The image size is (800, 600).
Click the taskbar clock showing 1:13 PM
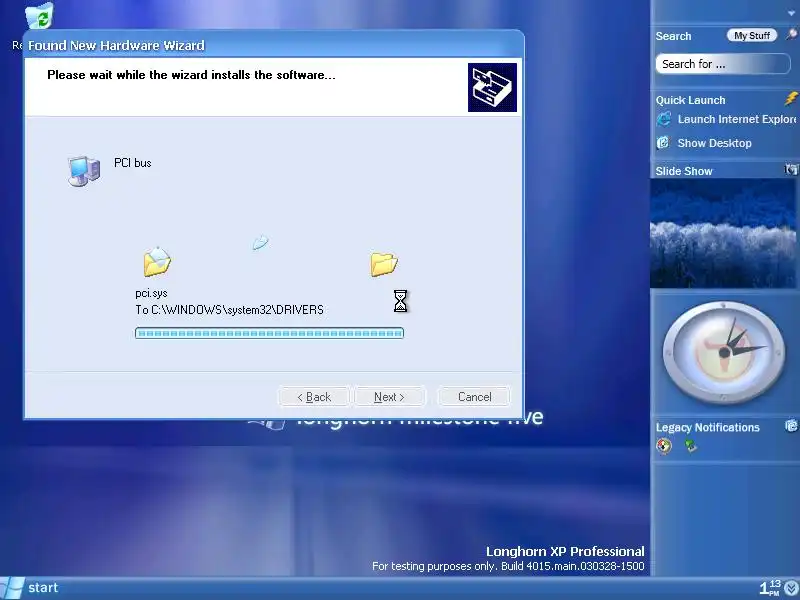point(770,588)
